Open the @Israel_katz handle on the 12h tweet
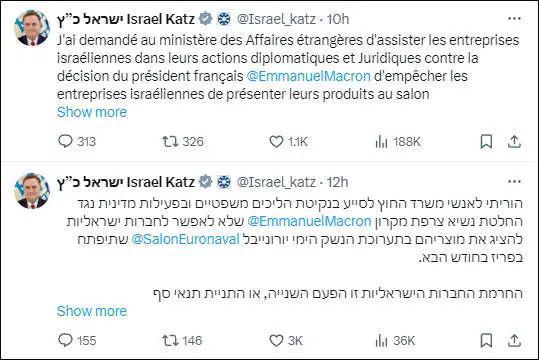The width and height of the screenshot is (539, 360). pos(276,182)
